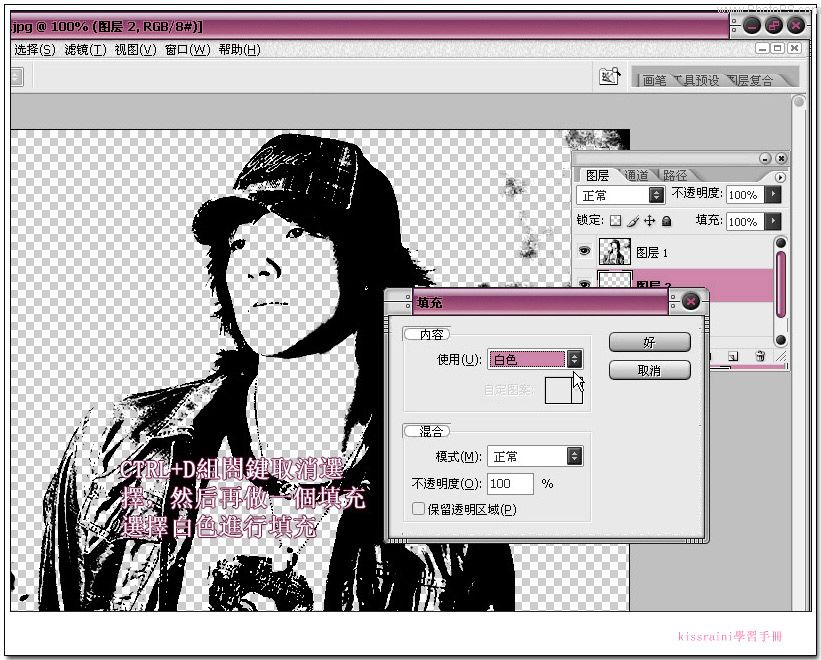Edit the fill dialog 不透明度 value field
This screenshot has height=660, width=821.
(x=510, y=484)
